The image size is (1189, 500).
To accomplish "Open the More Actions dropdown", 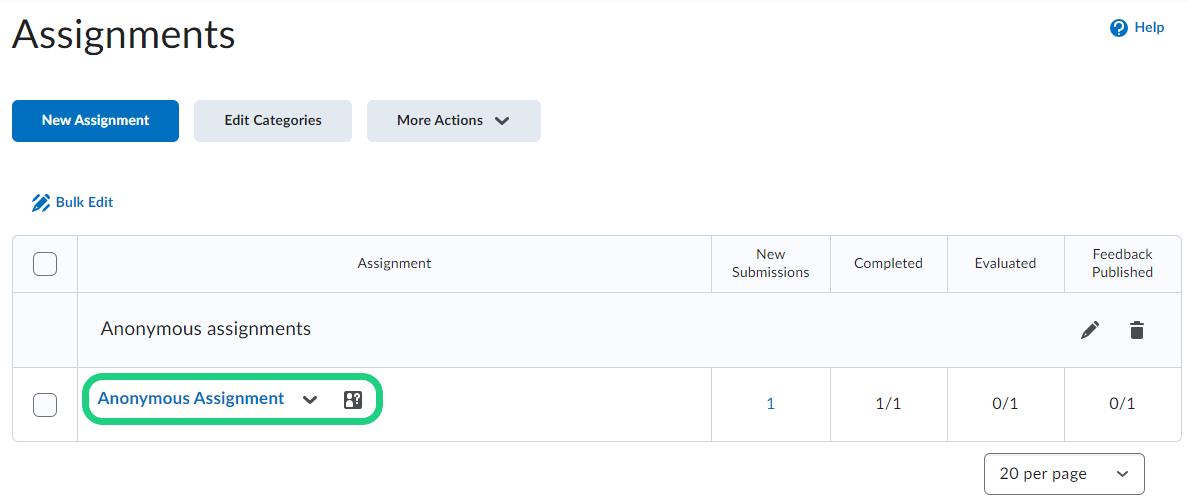I will [x=453, y=121].
